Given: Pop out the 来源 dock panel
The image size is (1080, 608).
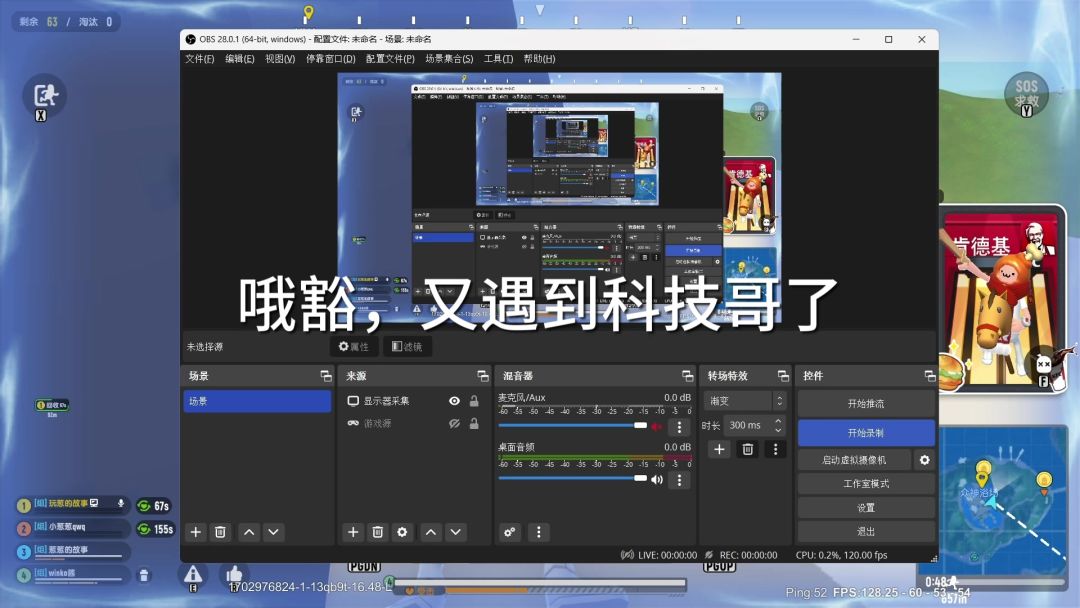Looking at the screenshot, I should pos(483,375).
